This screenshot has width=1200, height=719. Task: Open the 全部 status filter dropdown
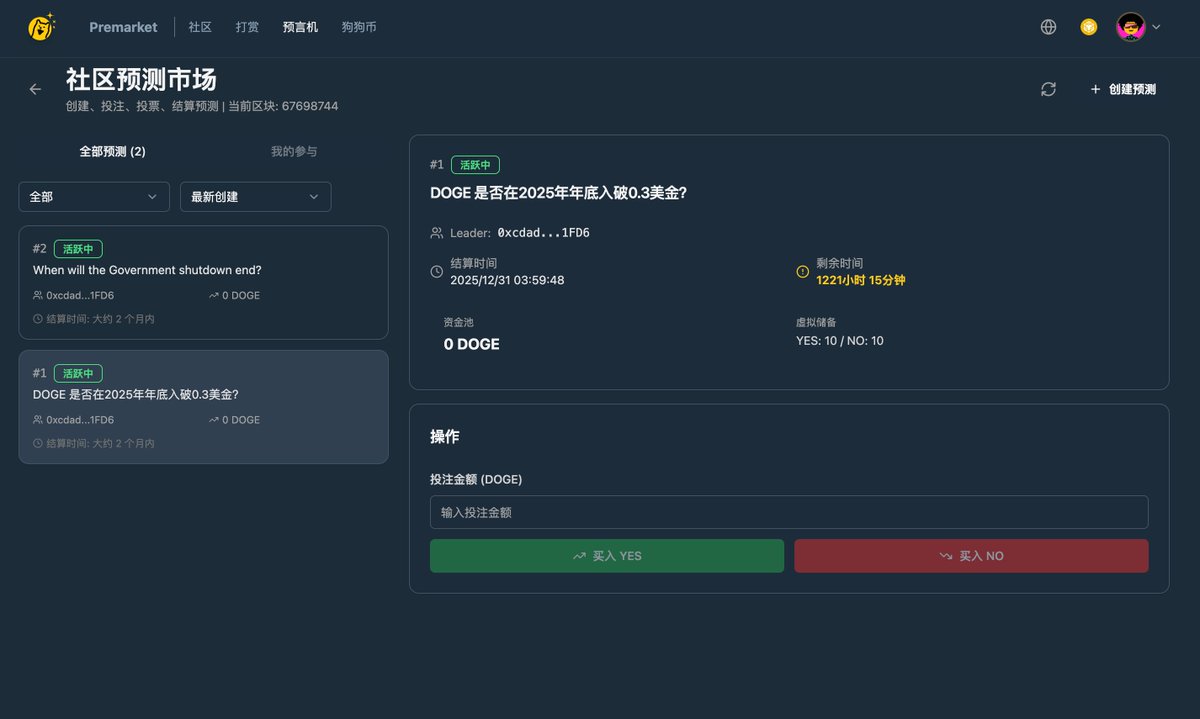(94, 197)
